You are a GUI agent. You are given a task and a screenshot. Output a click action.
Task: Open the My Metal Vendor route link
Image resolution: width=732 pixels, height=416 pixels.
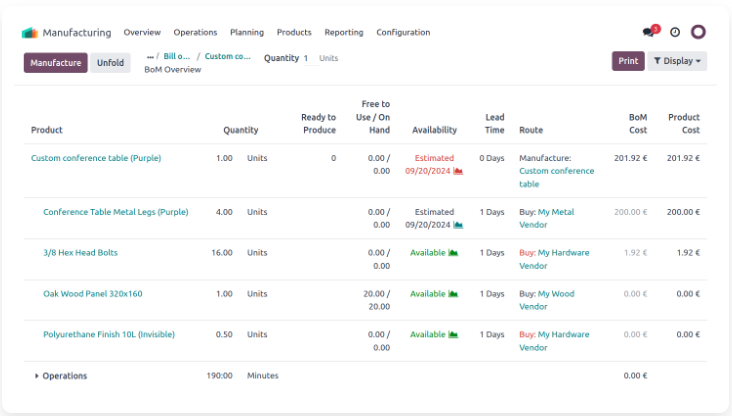point(547,219)
